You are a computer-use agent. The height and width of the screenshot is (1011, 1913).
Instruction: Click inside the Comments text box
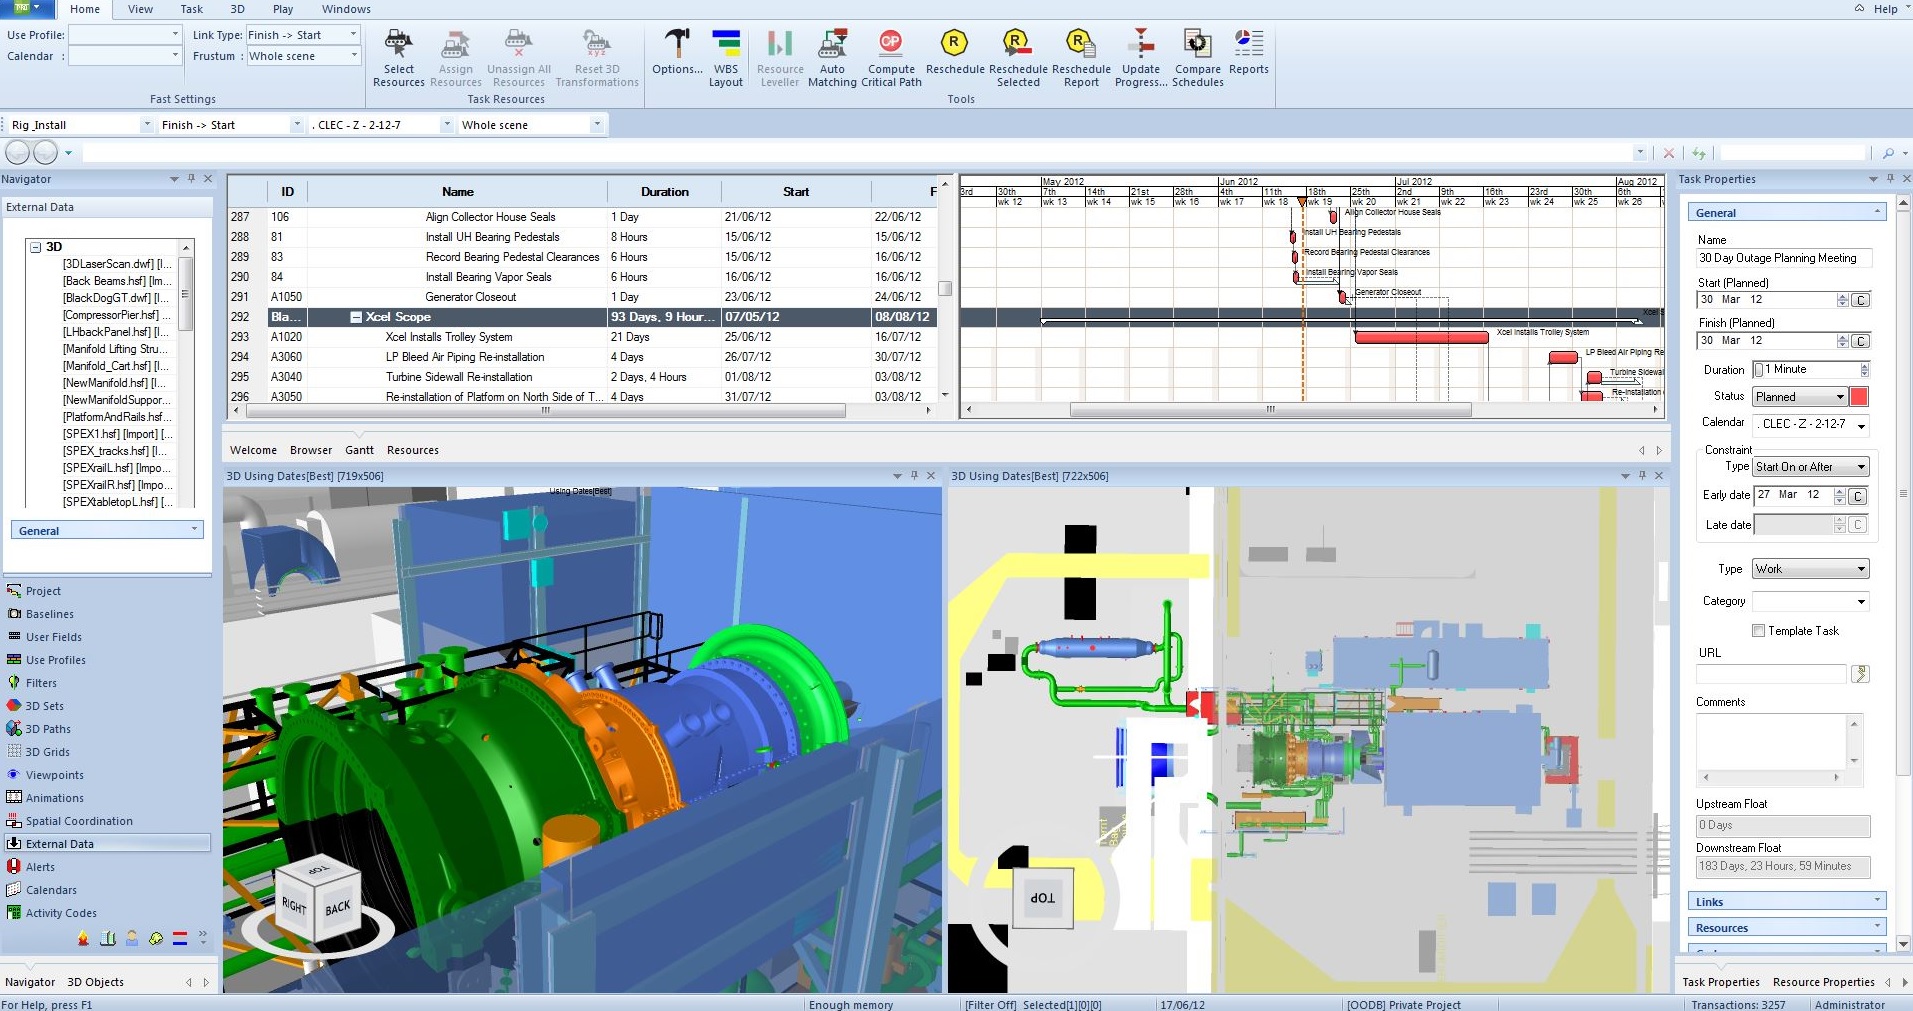pos(1773,740)
